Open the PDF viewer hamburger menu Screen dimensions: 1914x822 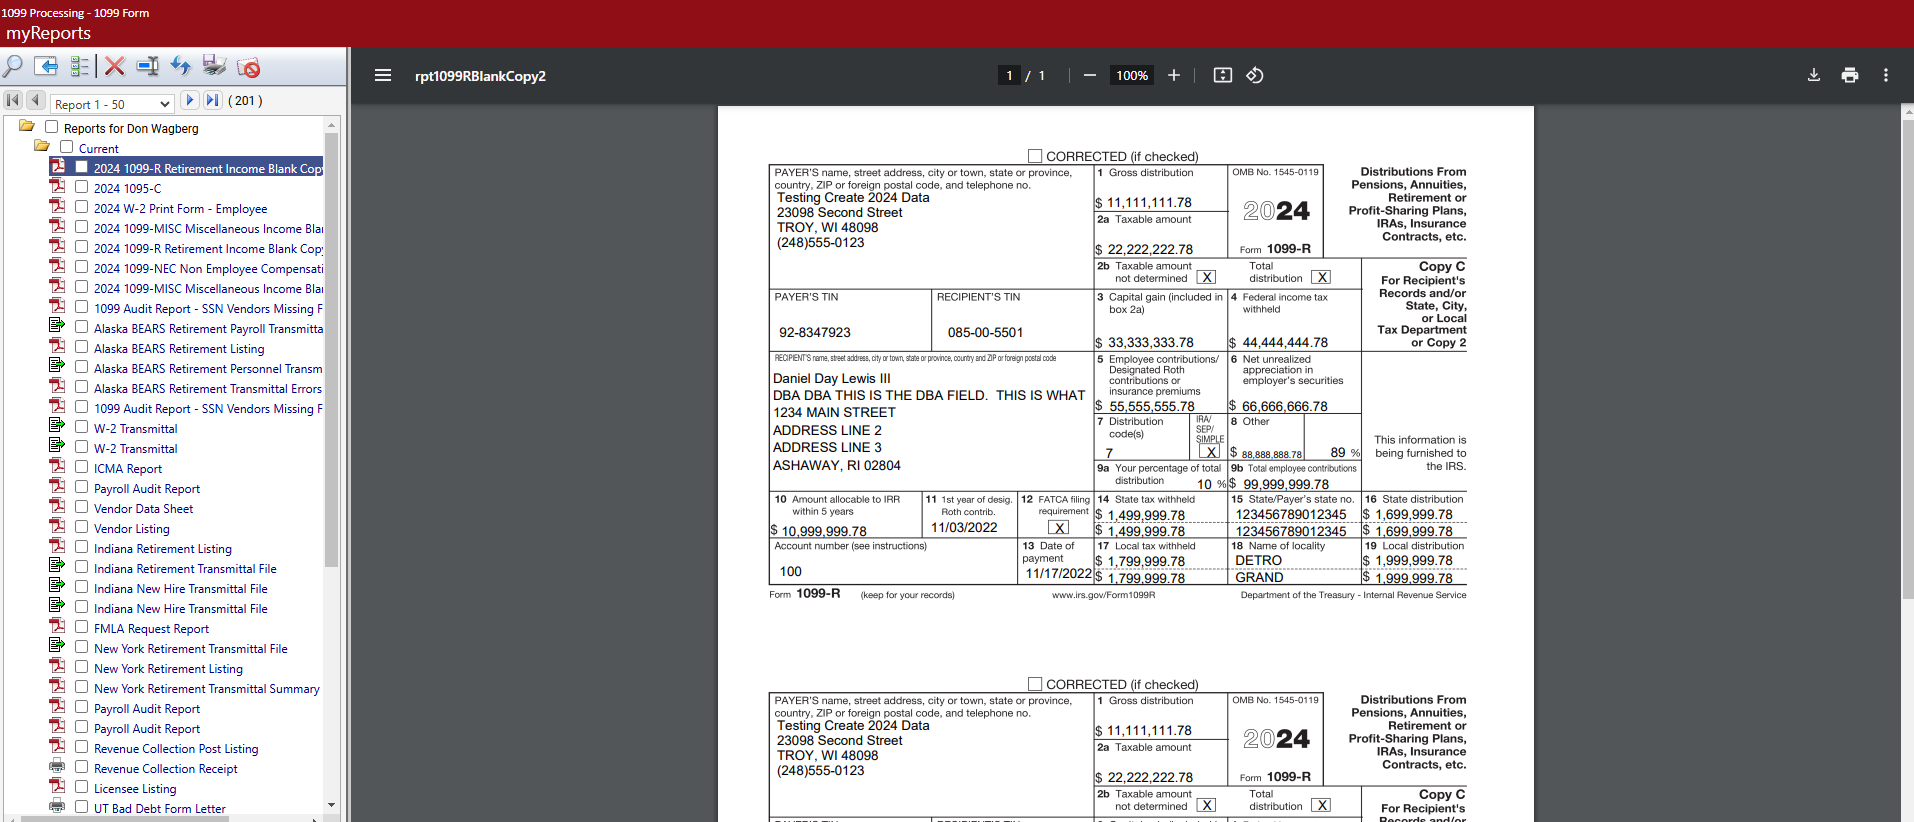tap(383, 75)
